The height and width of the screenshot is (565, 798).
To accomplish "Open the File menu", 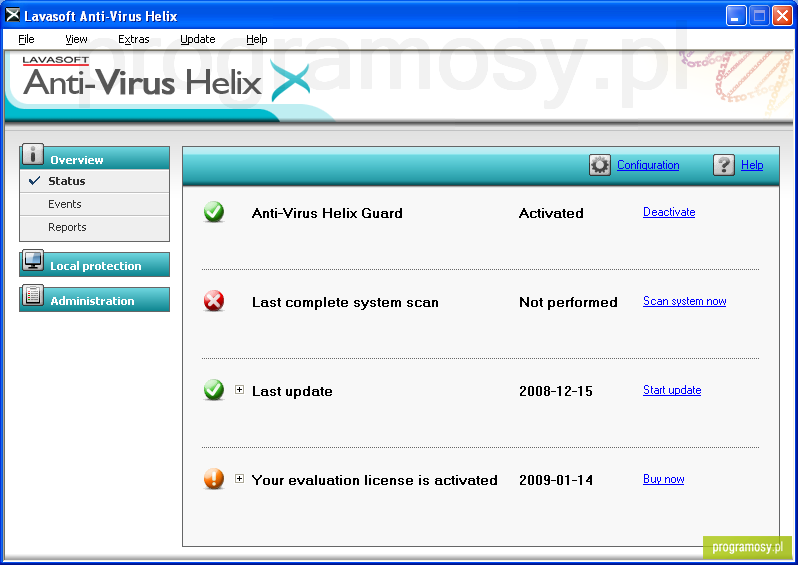I will tap(26, 39).
